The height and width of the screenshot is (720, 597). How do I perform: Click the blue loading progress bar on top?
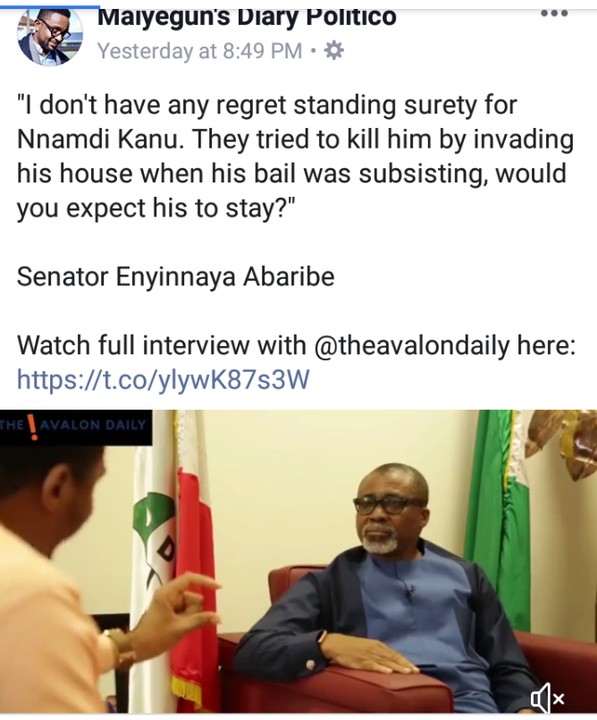click(50, 6)
